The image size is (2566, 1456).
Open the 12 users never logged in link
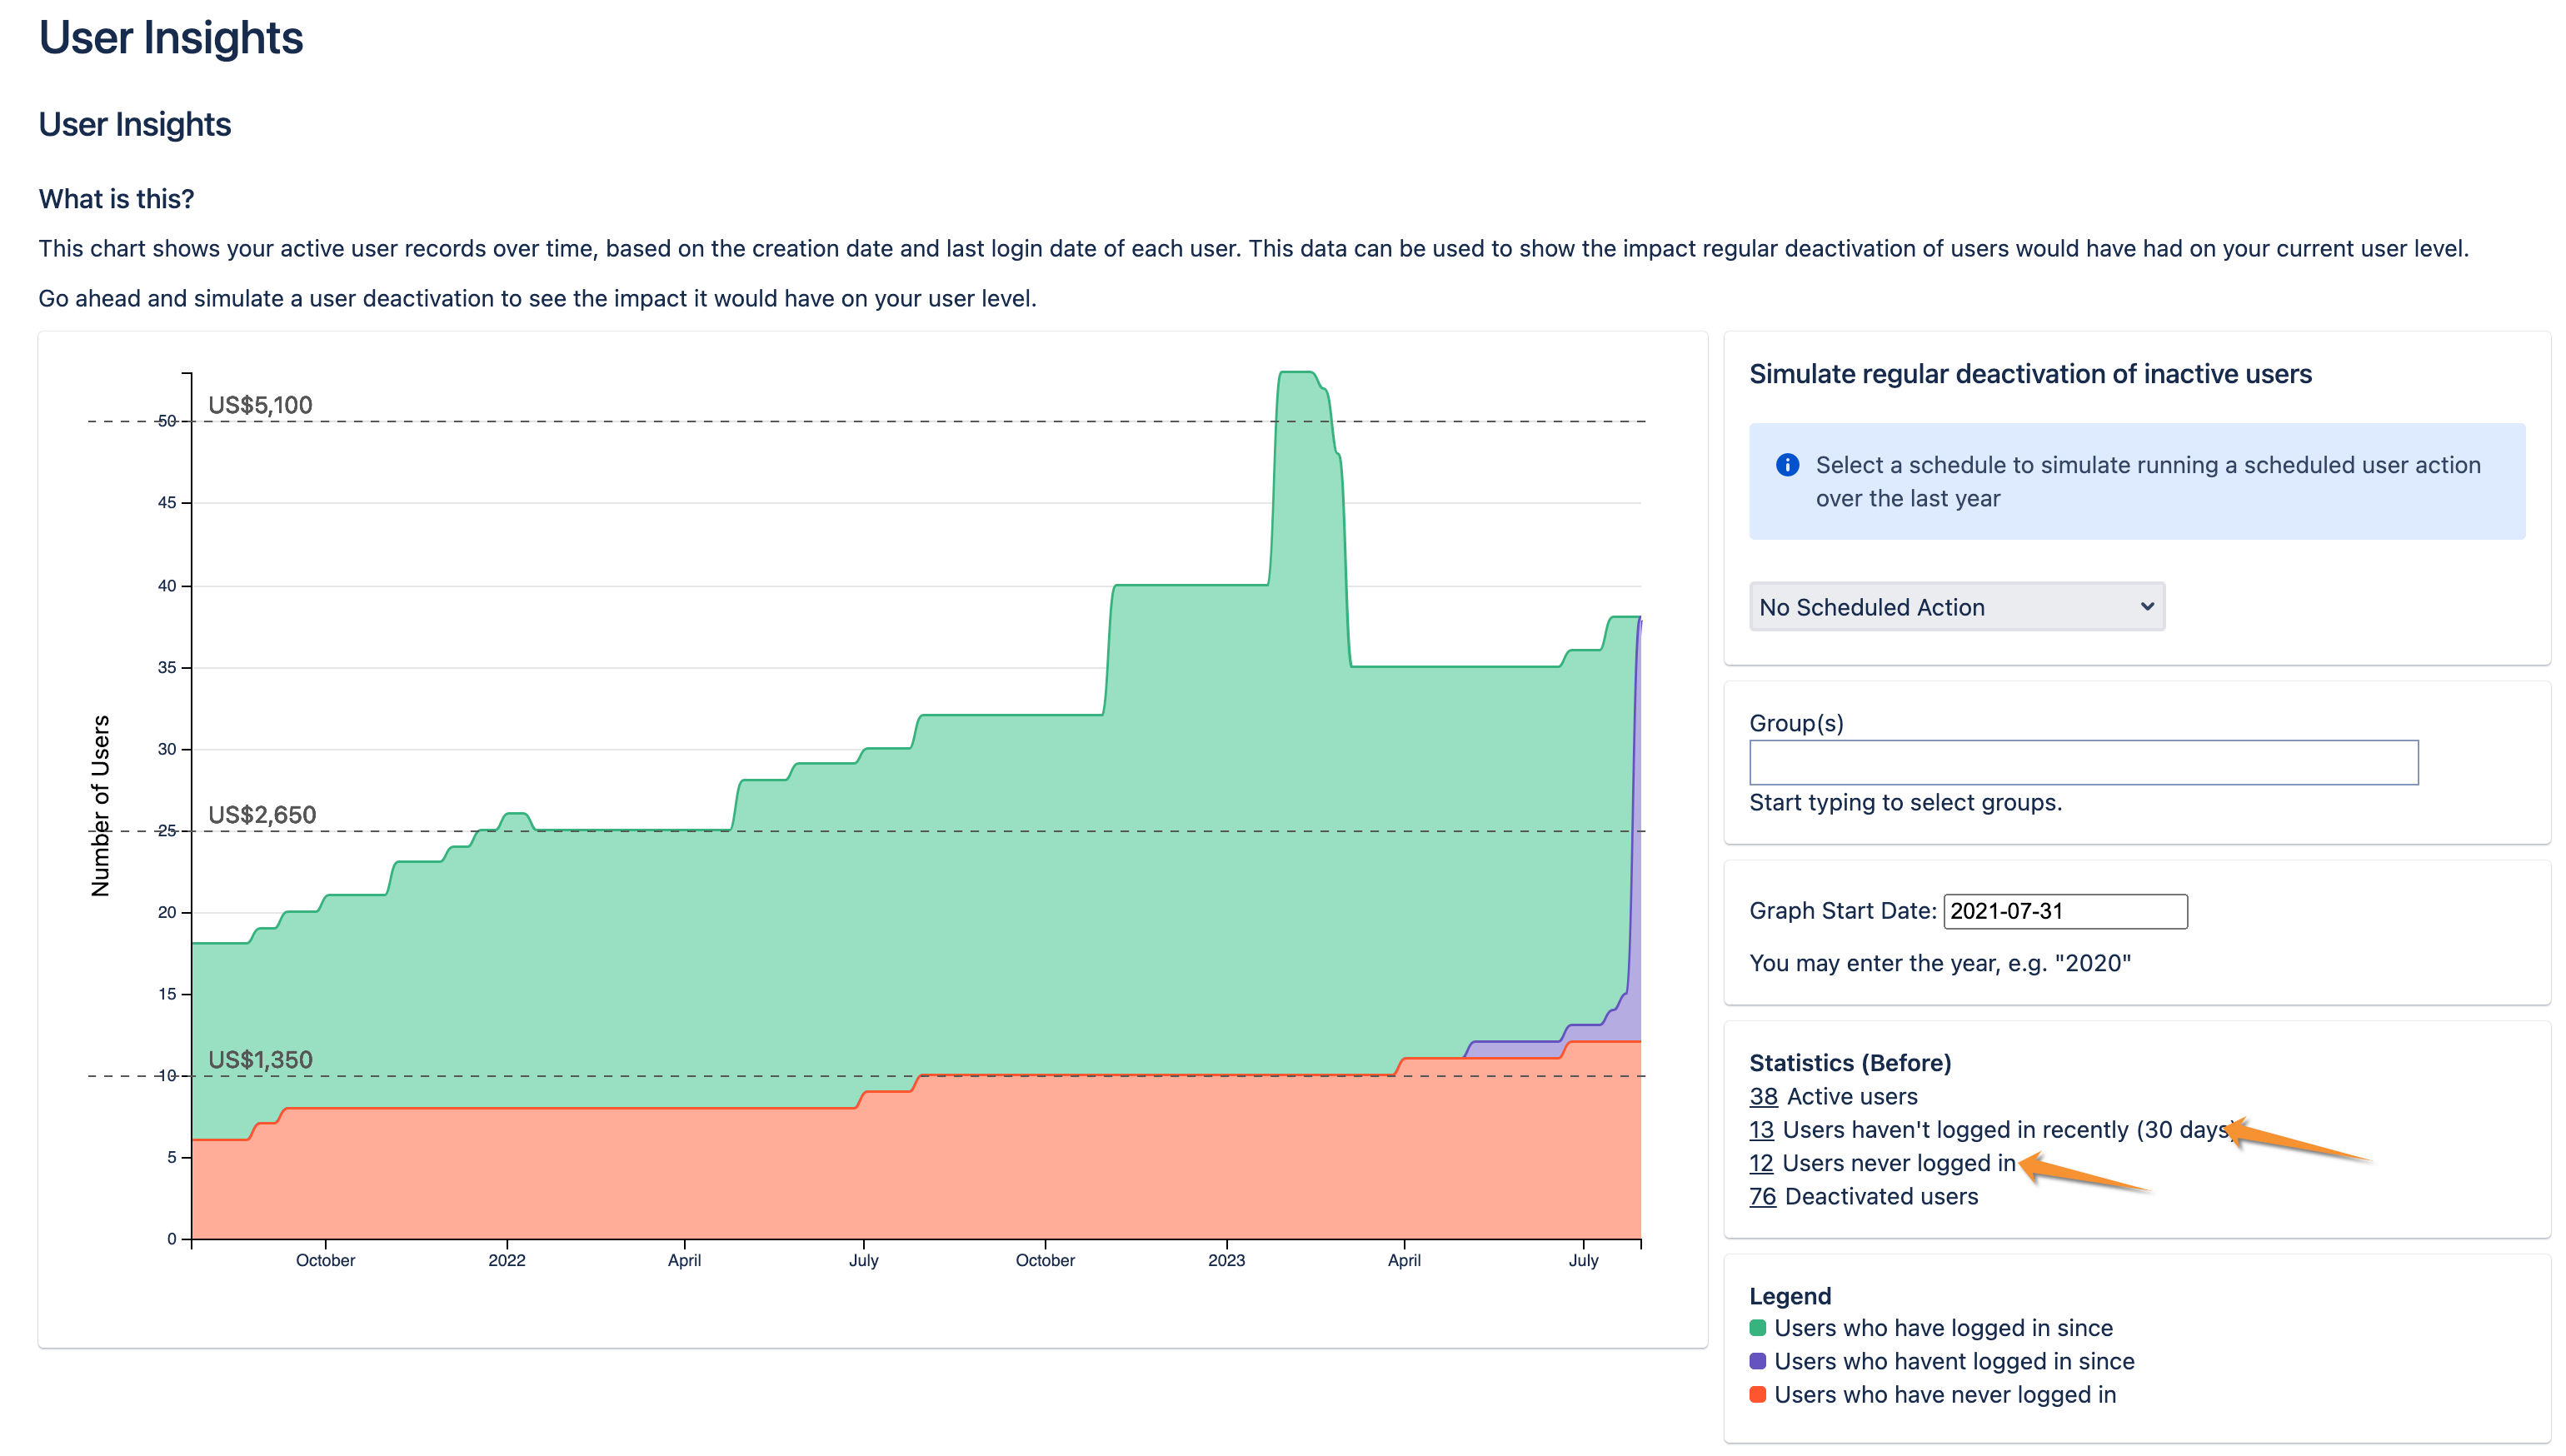[x=1760, y=1163]
